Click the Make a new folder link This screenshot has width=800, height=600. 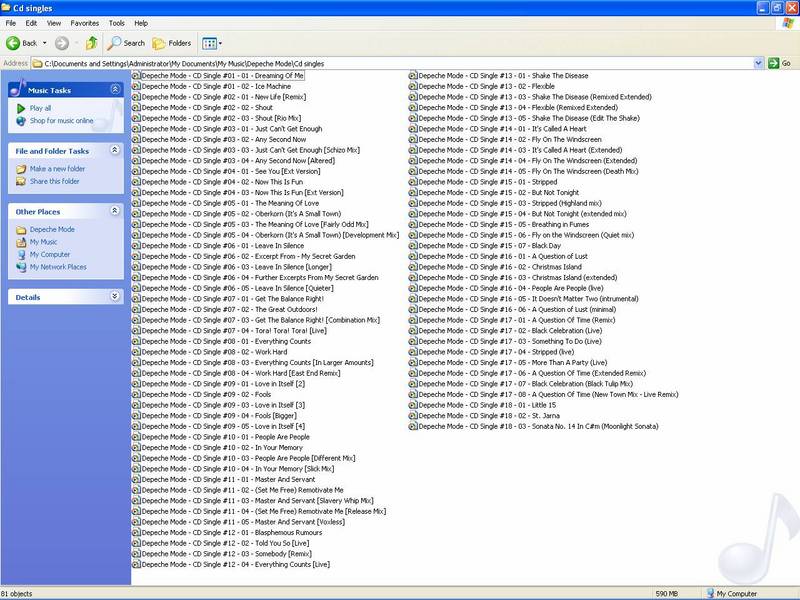tap(57, 169)
